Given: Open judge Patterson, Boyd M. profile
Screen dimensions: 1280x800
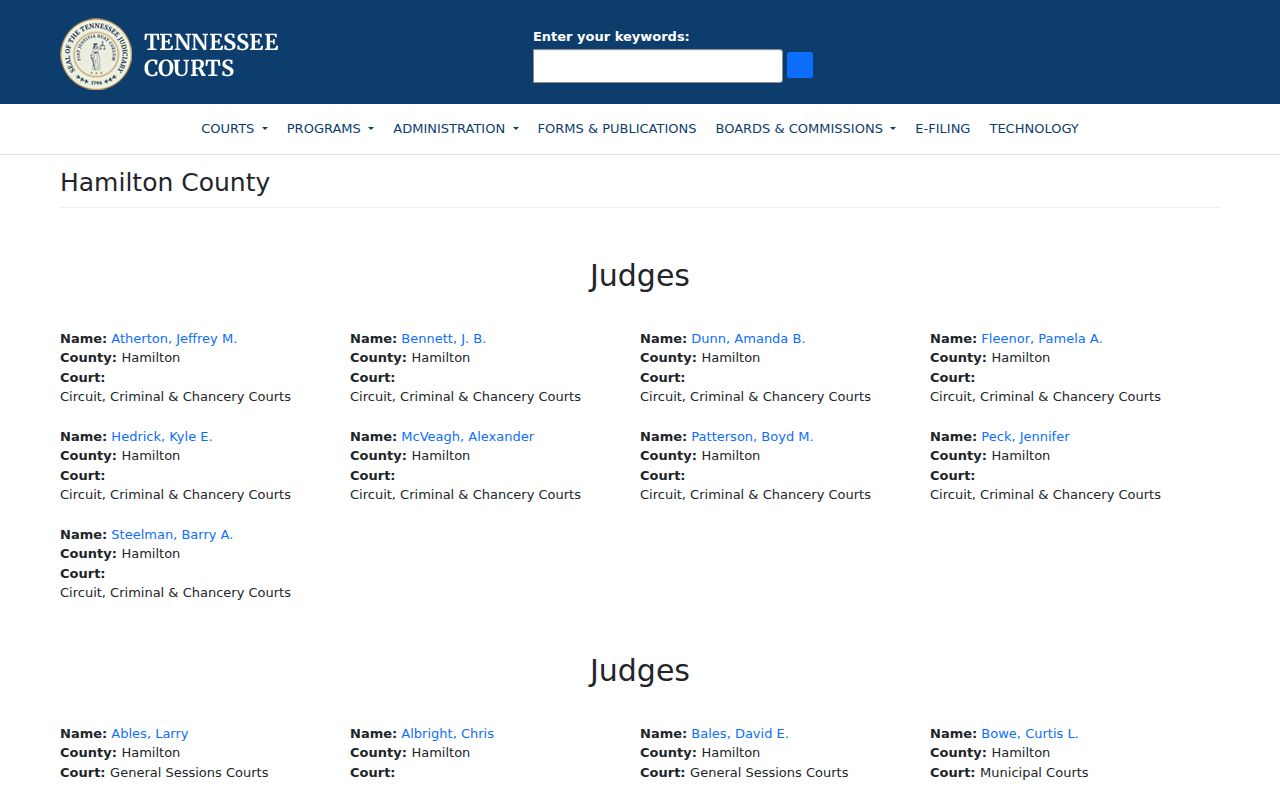Looking at the screenshot, I should 752,436.
